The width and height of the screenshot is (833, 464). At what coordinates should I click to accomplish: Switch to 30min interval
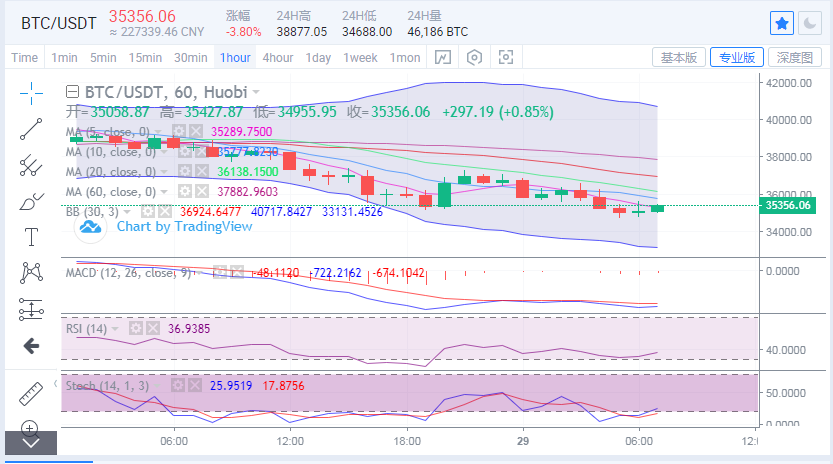click(x=191, y=57)
